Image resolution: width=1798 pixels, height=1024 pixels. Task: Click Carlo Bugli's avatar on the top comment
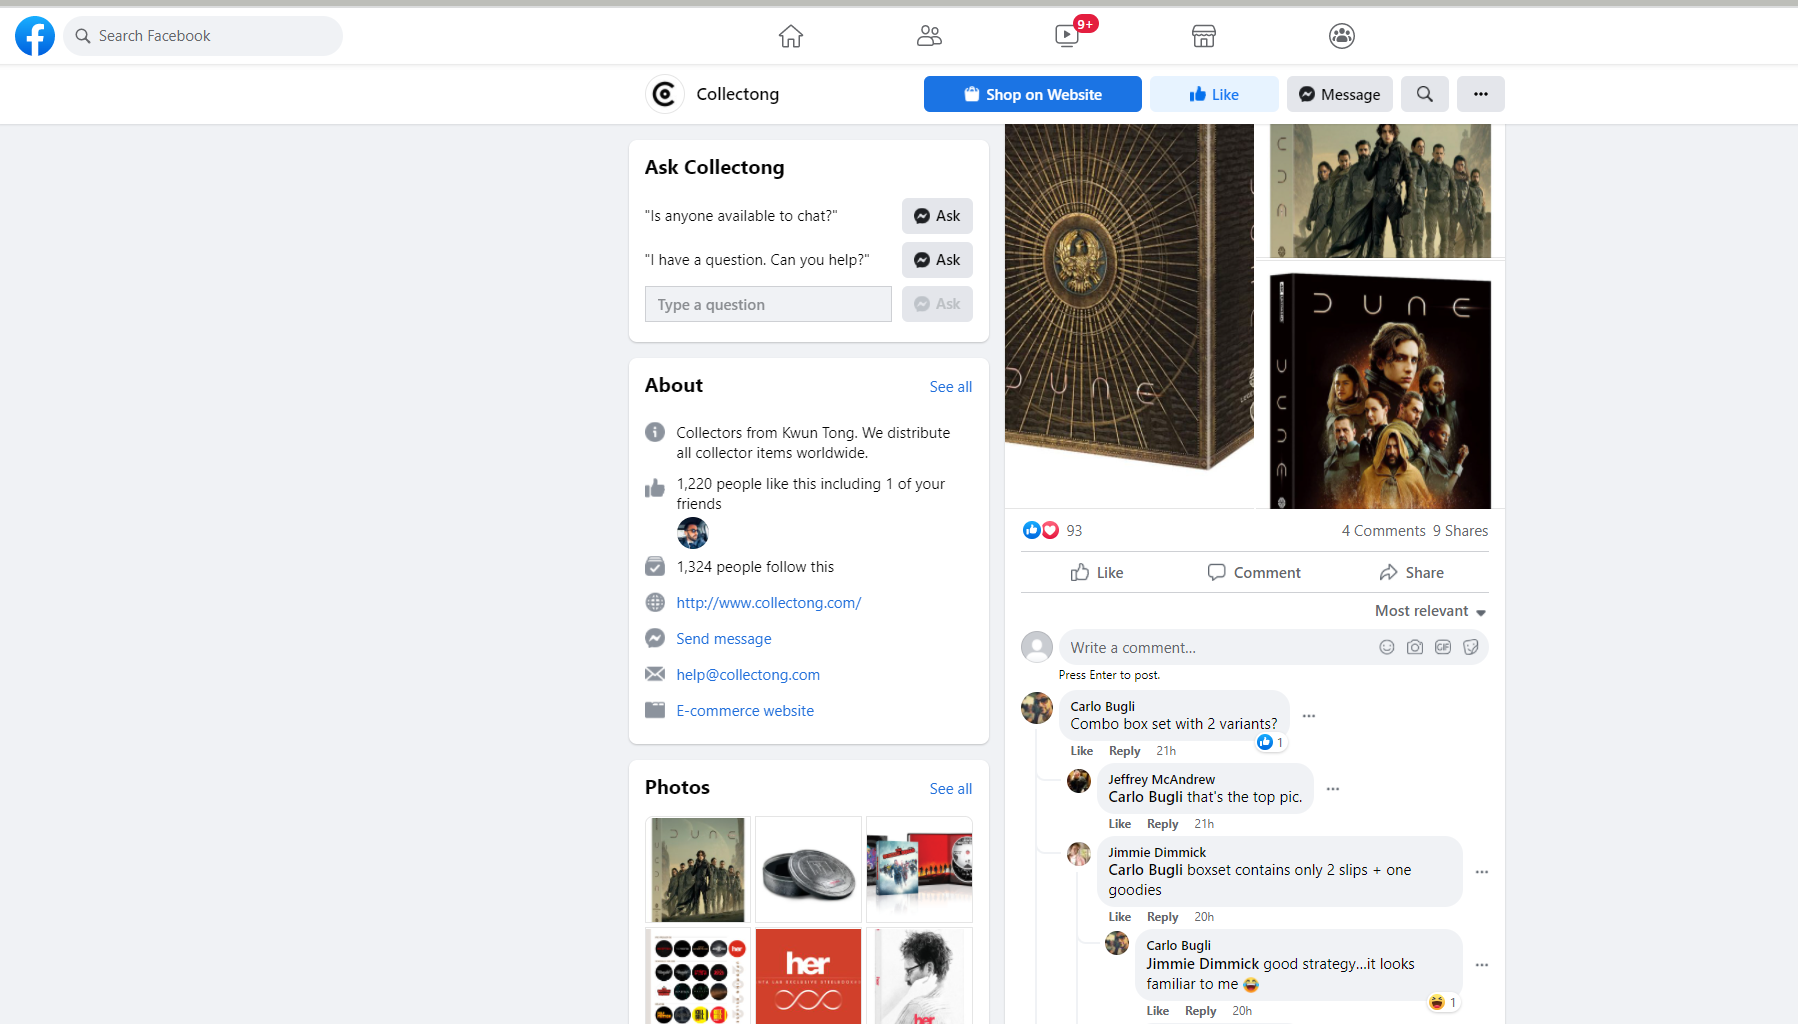click(x=1037, y=708)
